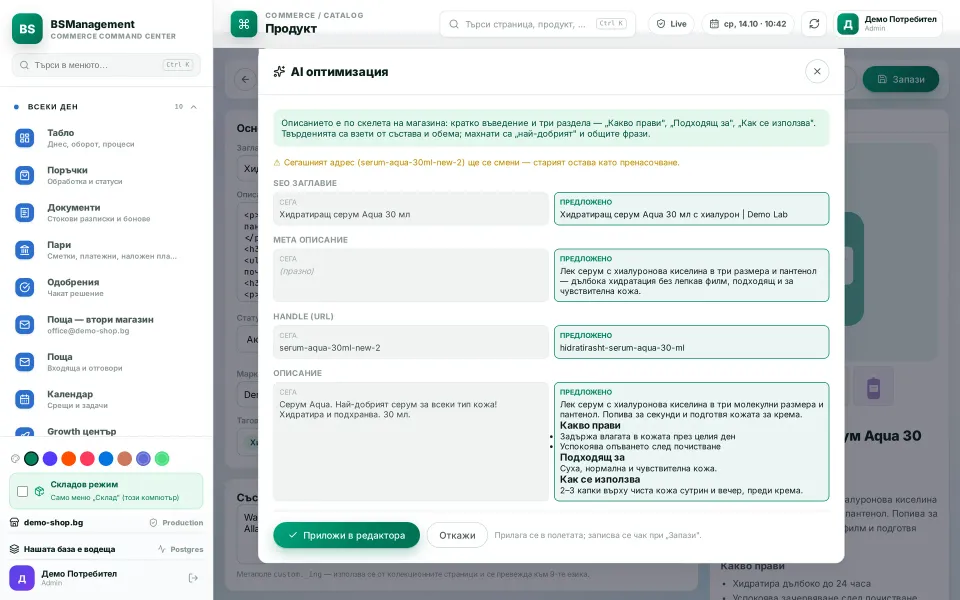Choose the dark green theme swatch

pyautogui.click(x=31, y=459)
